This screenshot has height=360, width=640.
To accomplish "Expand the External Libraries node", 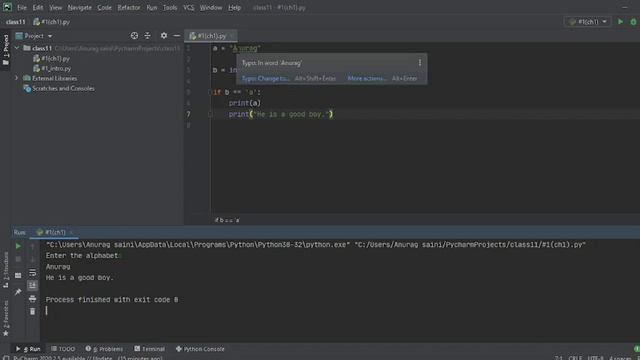I will [17, 78].
